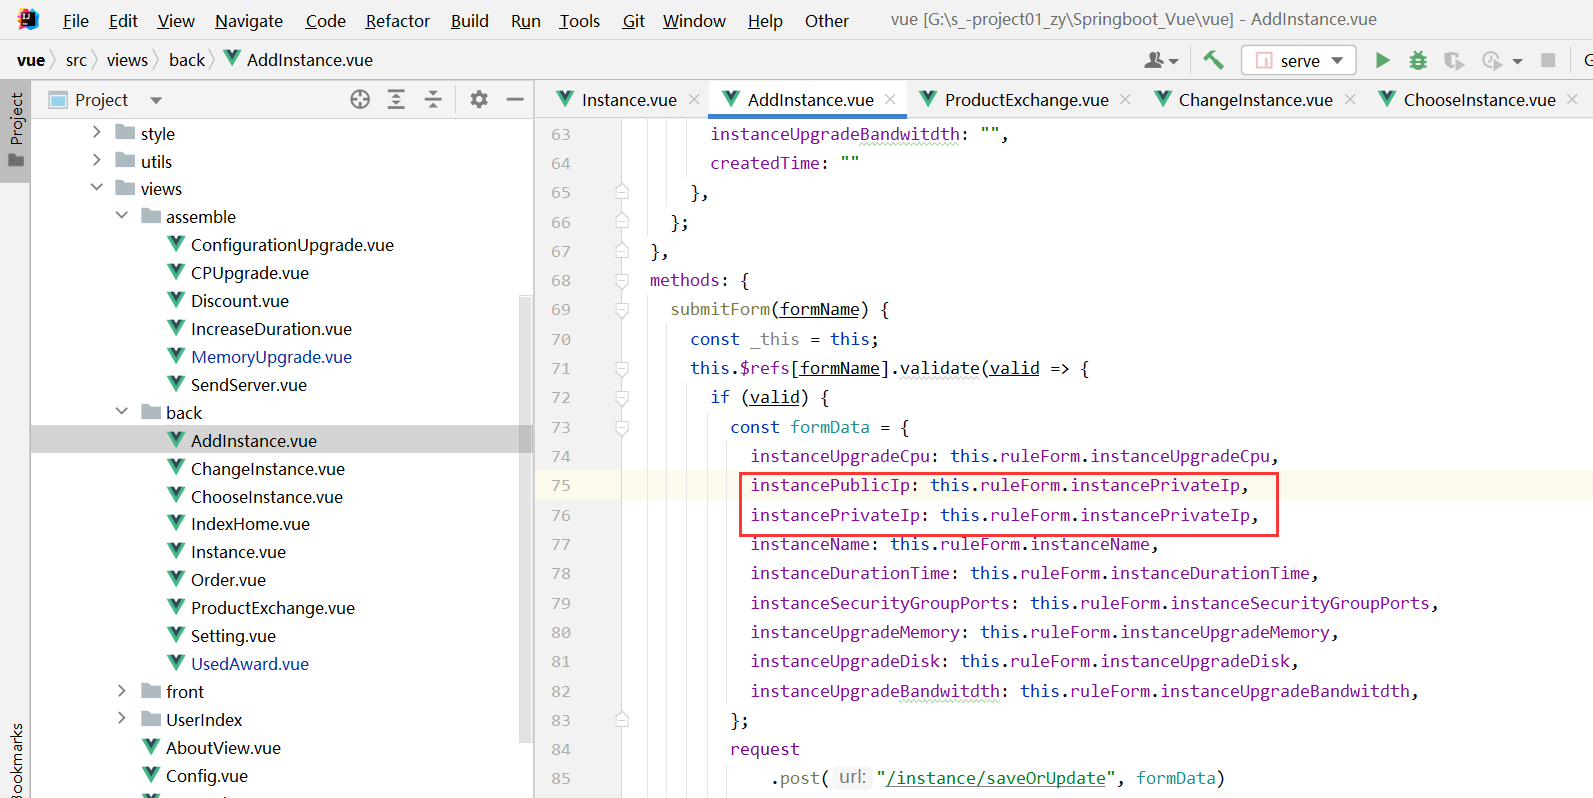Viewport: 1593px width, 798px height.
Task: Fold the submitForm method at line 69
Action: (x=622, y=310)
